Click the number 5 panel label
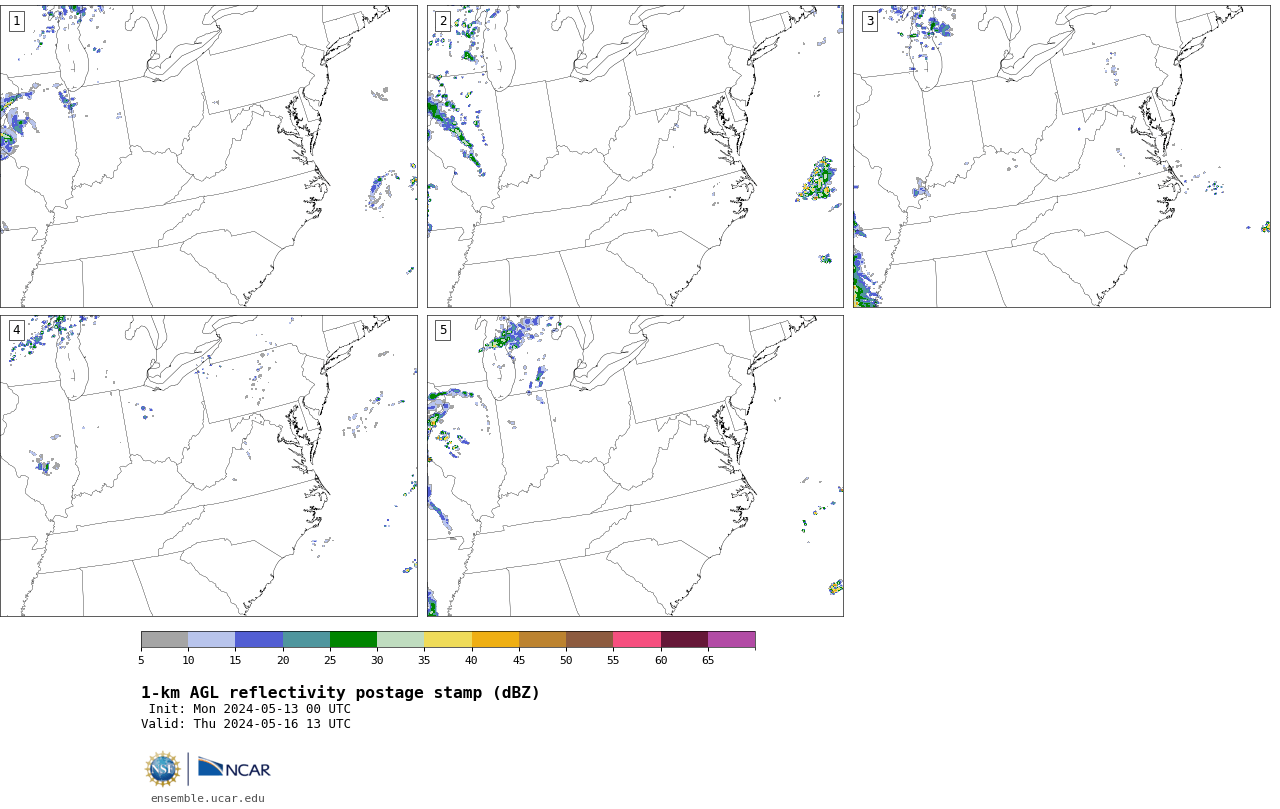This screenshot has width=1280, height=809. coord(443,330)
